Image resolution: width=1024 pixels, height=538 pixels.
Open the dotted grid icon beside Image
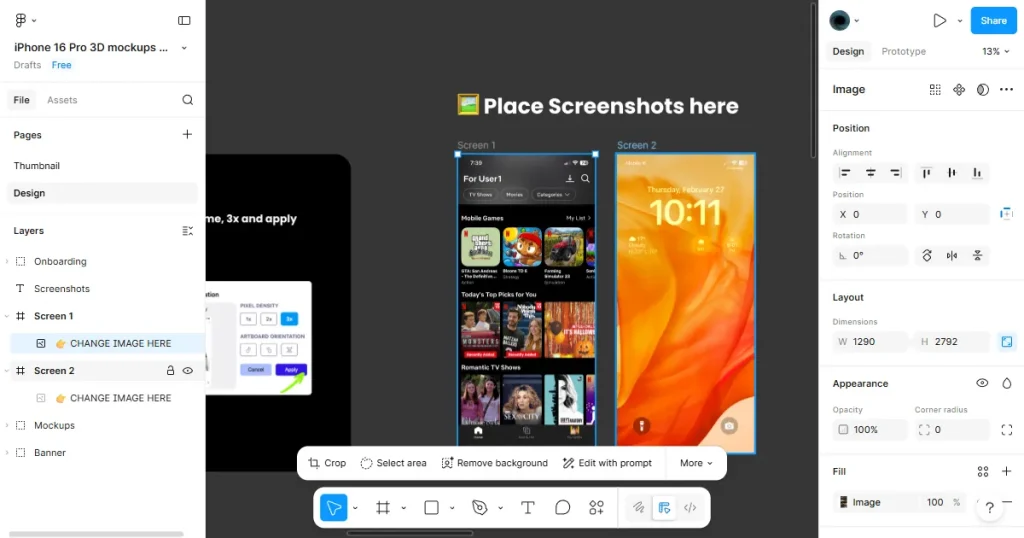click(x=935, y=89)
